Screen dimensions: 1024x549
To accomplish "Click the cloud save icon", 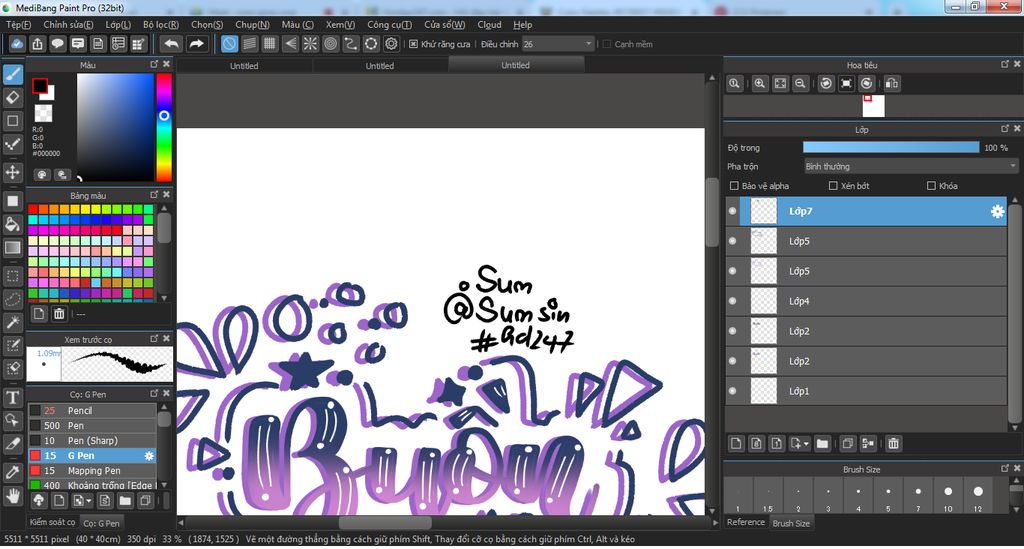I will [x=17, y=44].
